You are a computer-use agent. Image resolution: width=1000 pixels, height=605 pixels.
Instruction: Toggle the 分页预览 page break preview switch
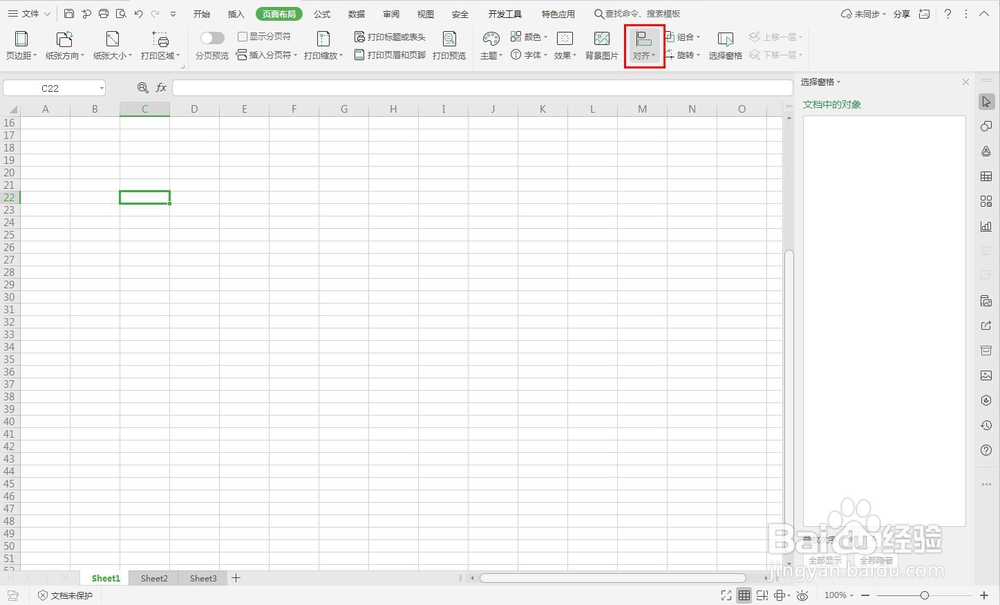click(x=212, y=38)
